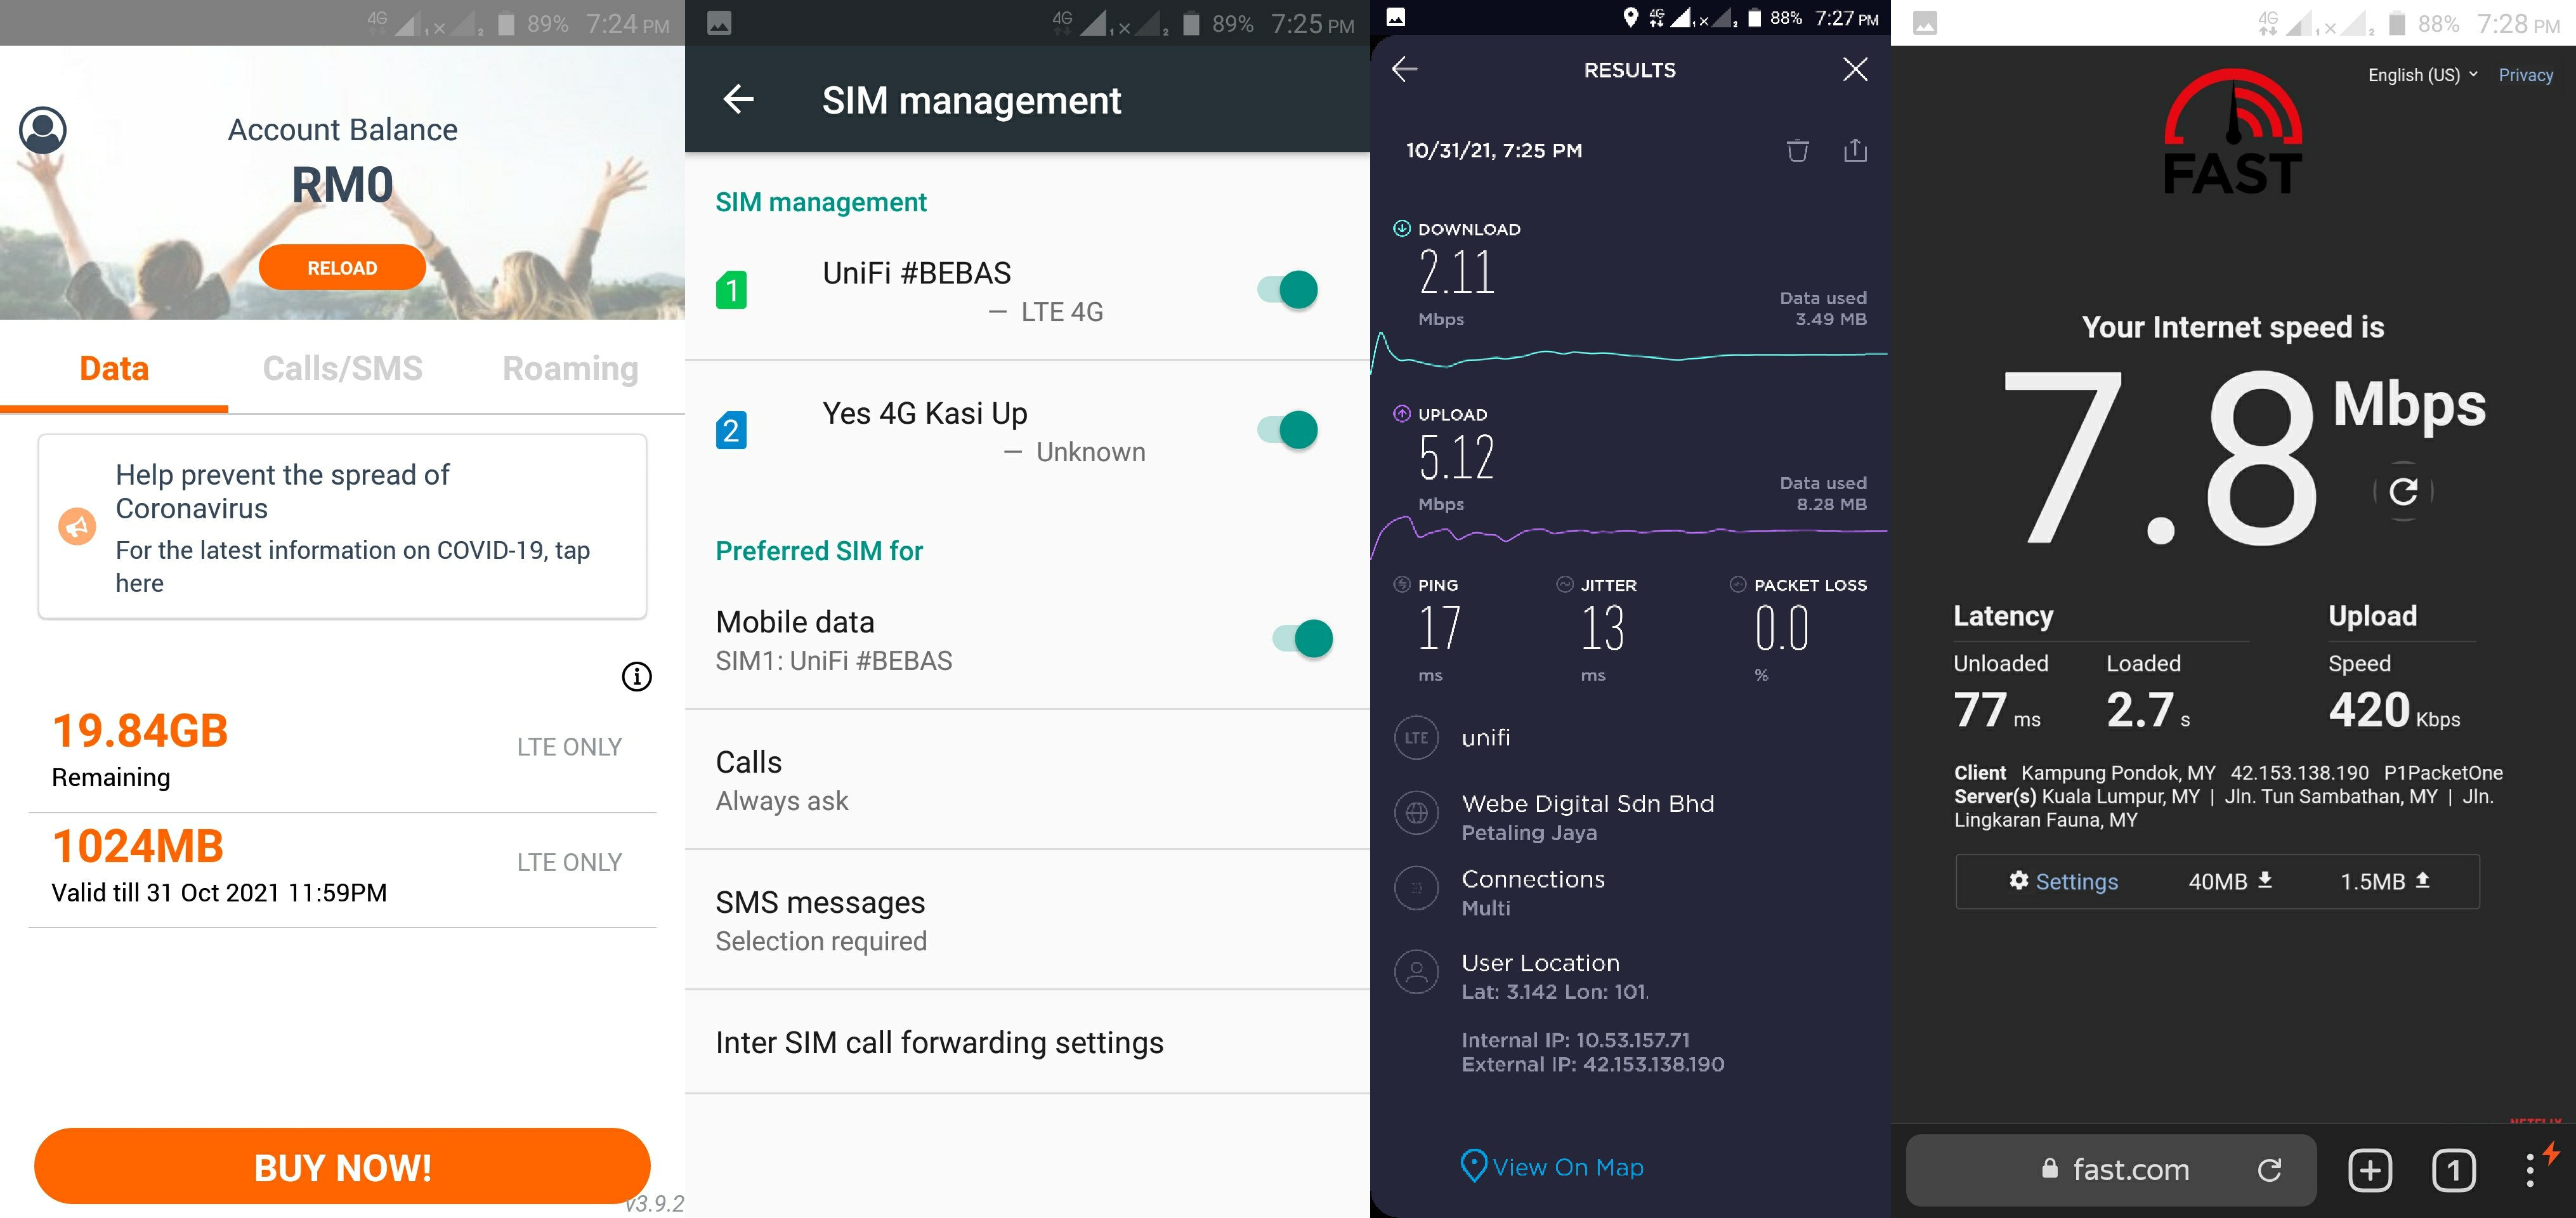
Task: Open a new browser tab
Action: click(2370, 1170)
